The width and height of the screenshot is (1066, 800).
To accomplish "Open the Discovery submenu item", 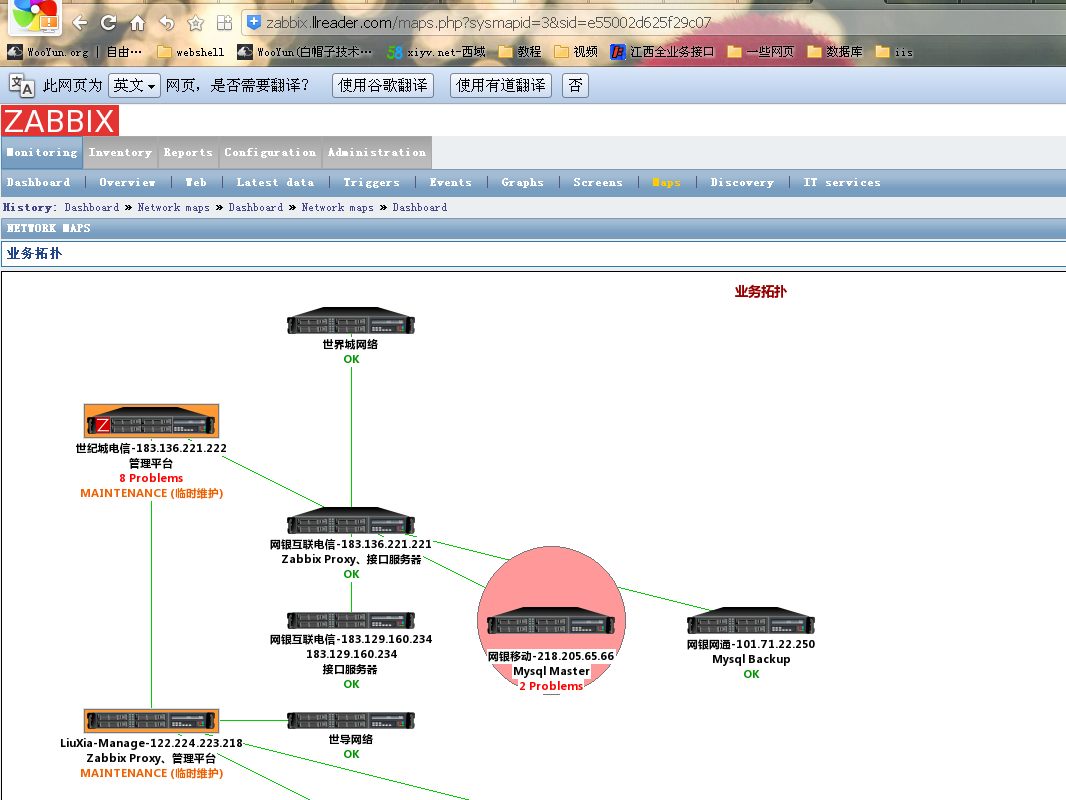I will pos(742,182).
